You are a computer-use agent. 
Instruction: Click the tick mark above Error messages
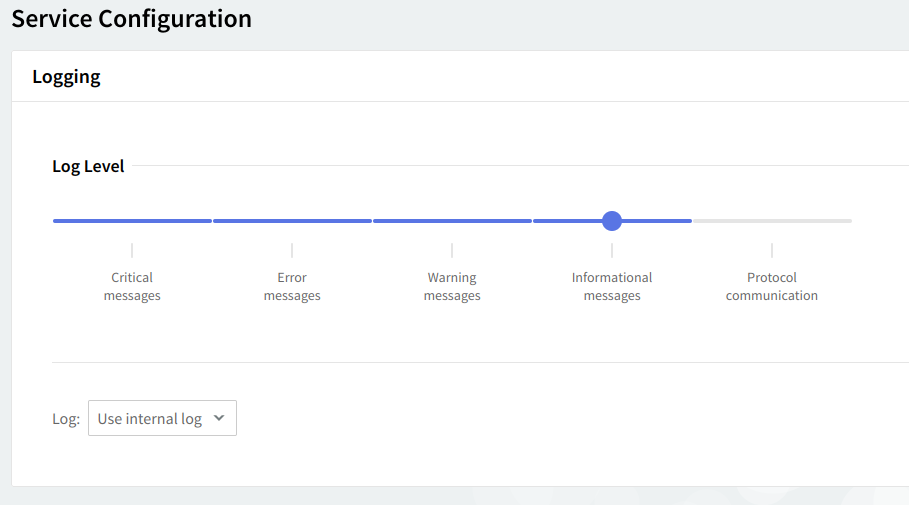coord(292,250)
